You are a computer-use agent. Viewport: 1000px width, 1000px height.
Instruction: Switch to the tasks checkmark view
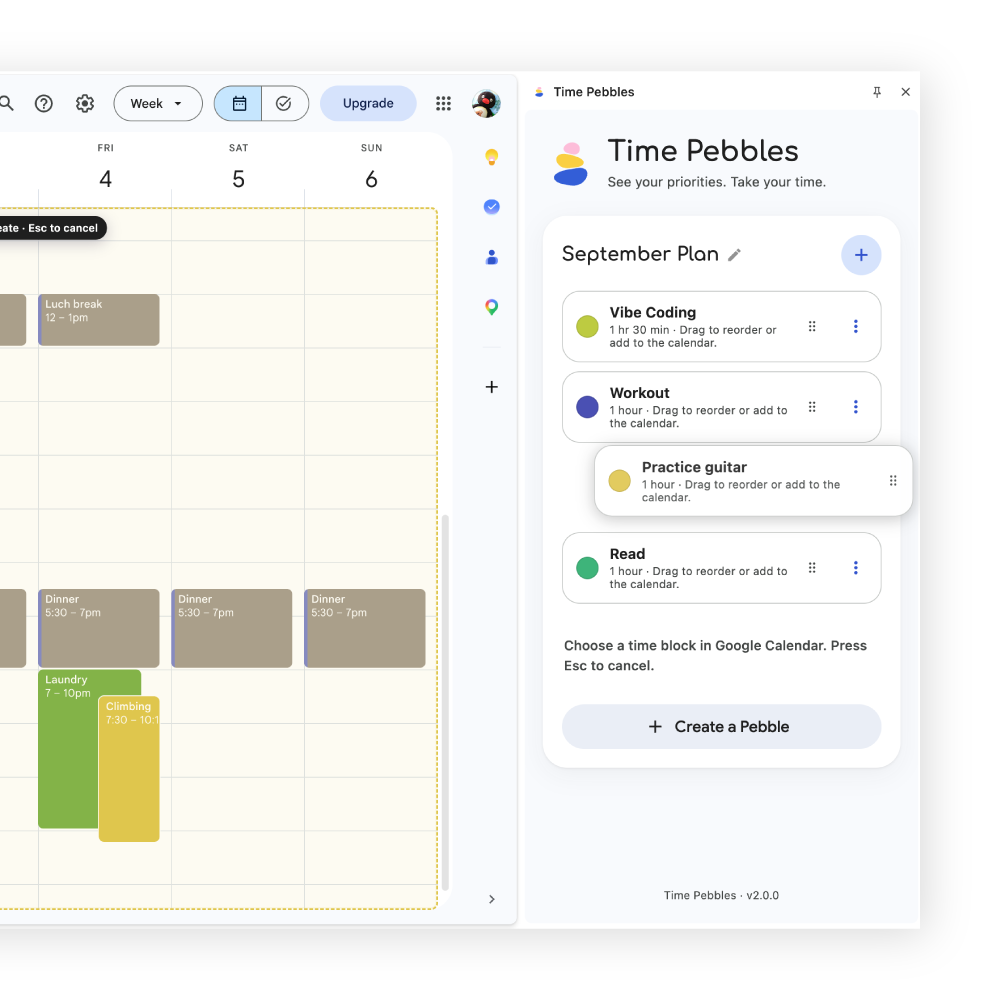(284, 103)
